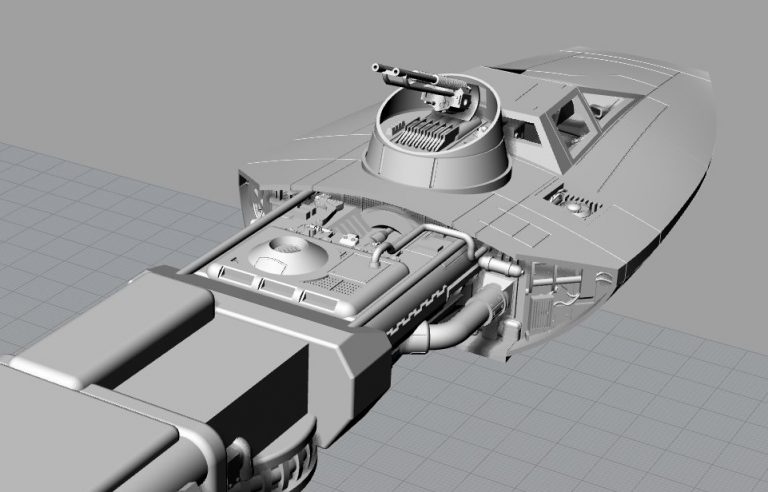Select the small rectangular hatch on the hull top
The height and width of the screenshot is (492, 768).
pos(576,205)
